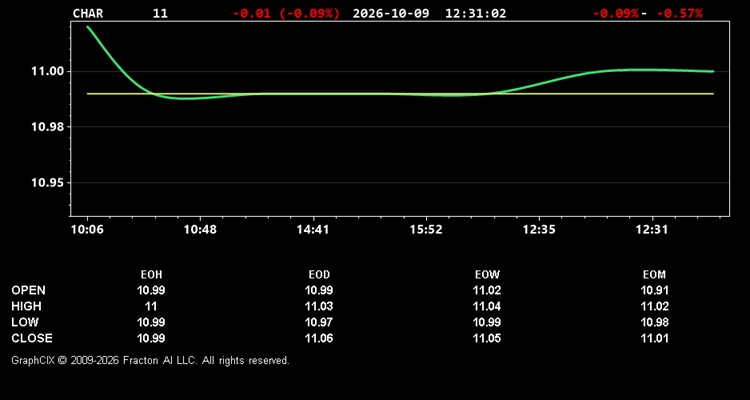Click the EOD CLOSE value 11.06

(x=319, y=338)
